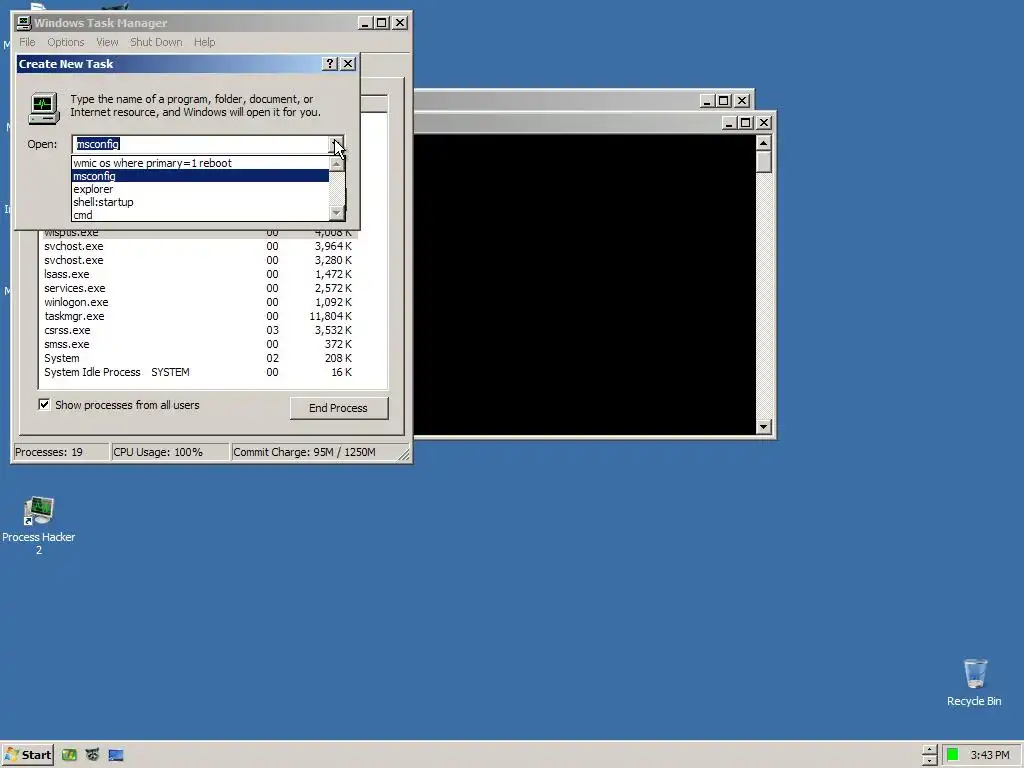Viewport: 1024px width, 768px height.
Task: Select the services.exe process row
Action: click(x=198, y=288)
